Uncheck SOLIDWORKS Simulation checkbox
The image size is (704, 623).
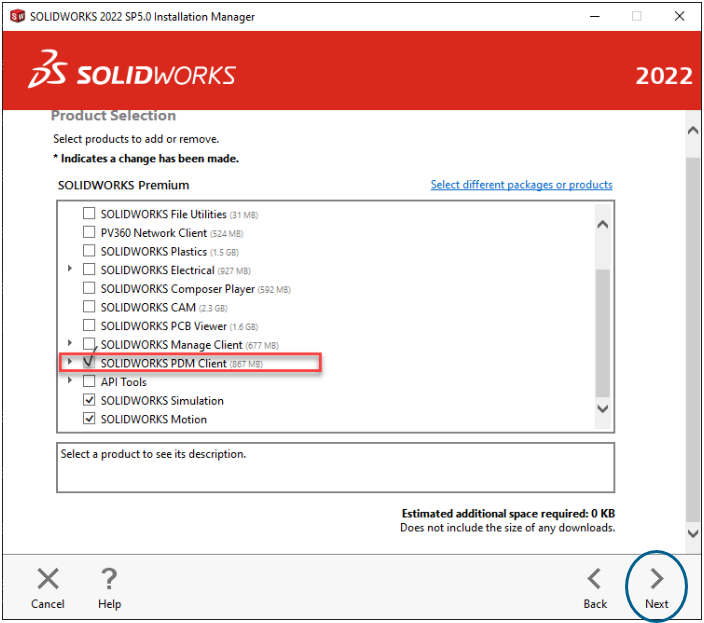tap(89, 399)
